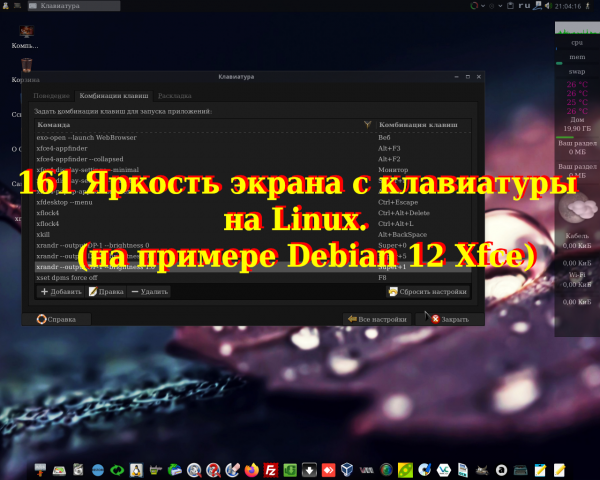The width and height of the screenshot is (600, 480).
Task: Click the red-green circular tray indicator
Action: tap(474, 6)
